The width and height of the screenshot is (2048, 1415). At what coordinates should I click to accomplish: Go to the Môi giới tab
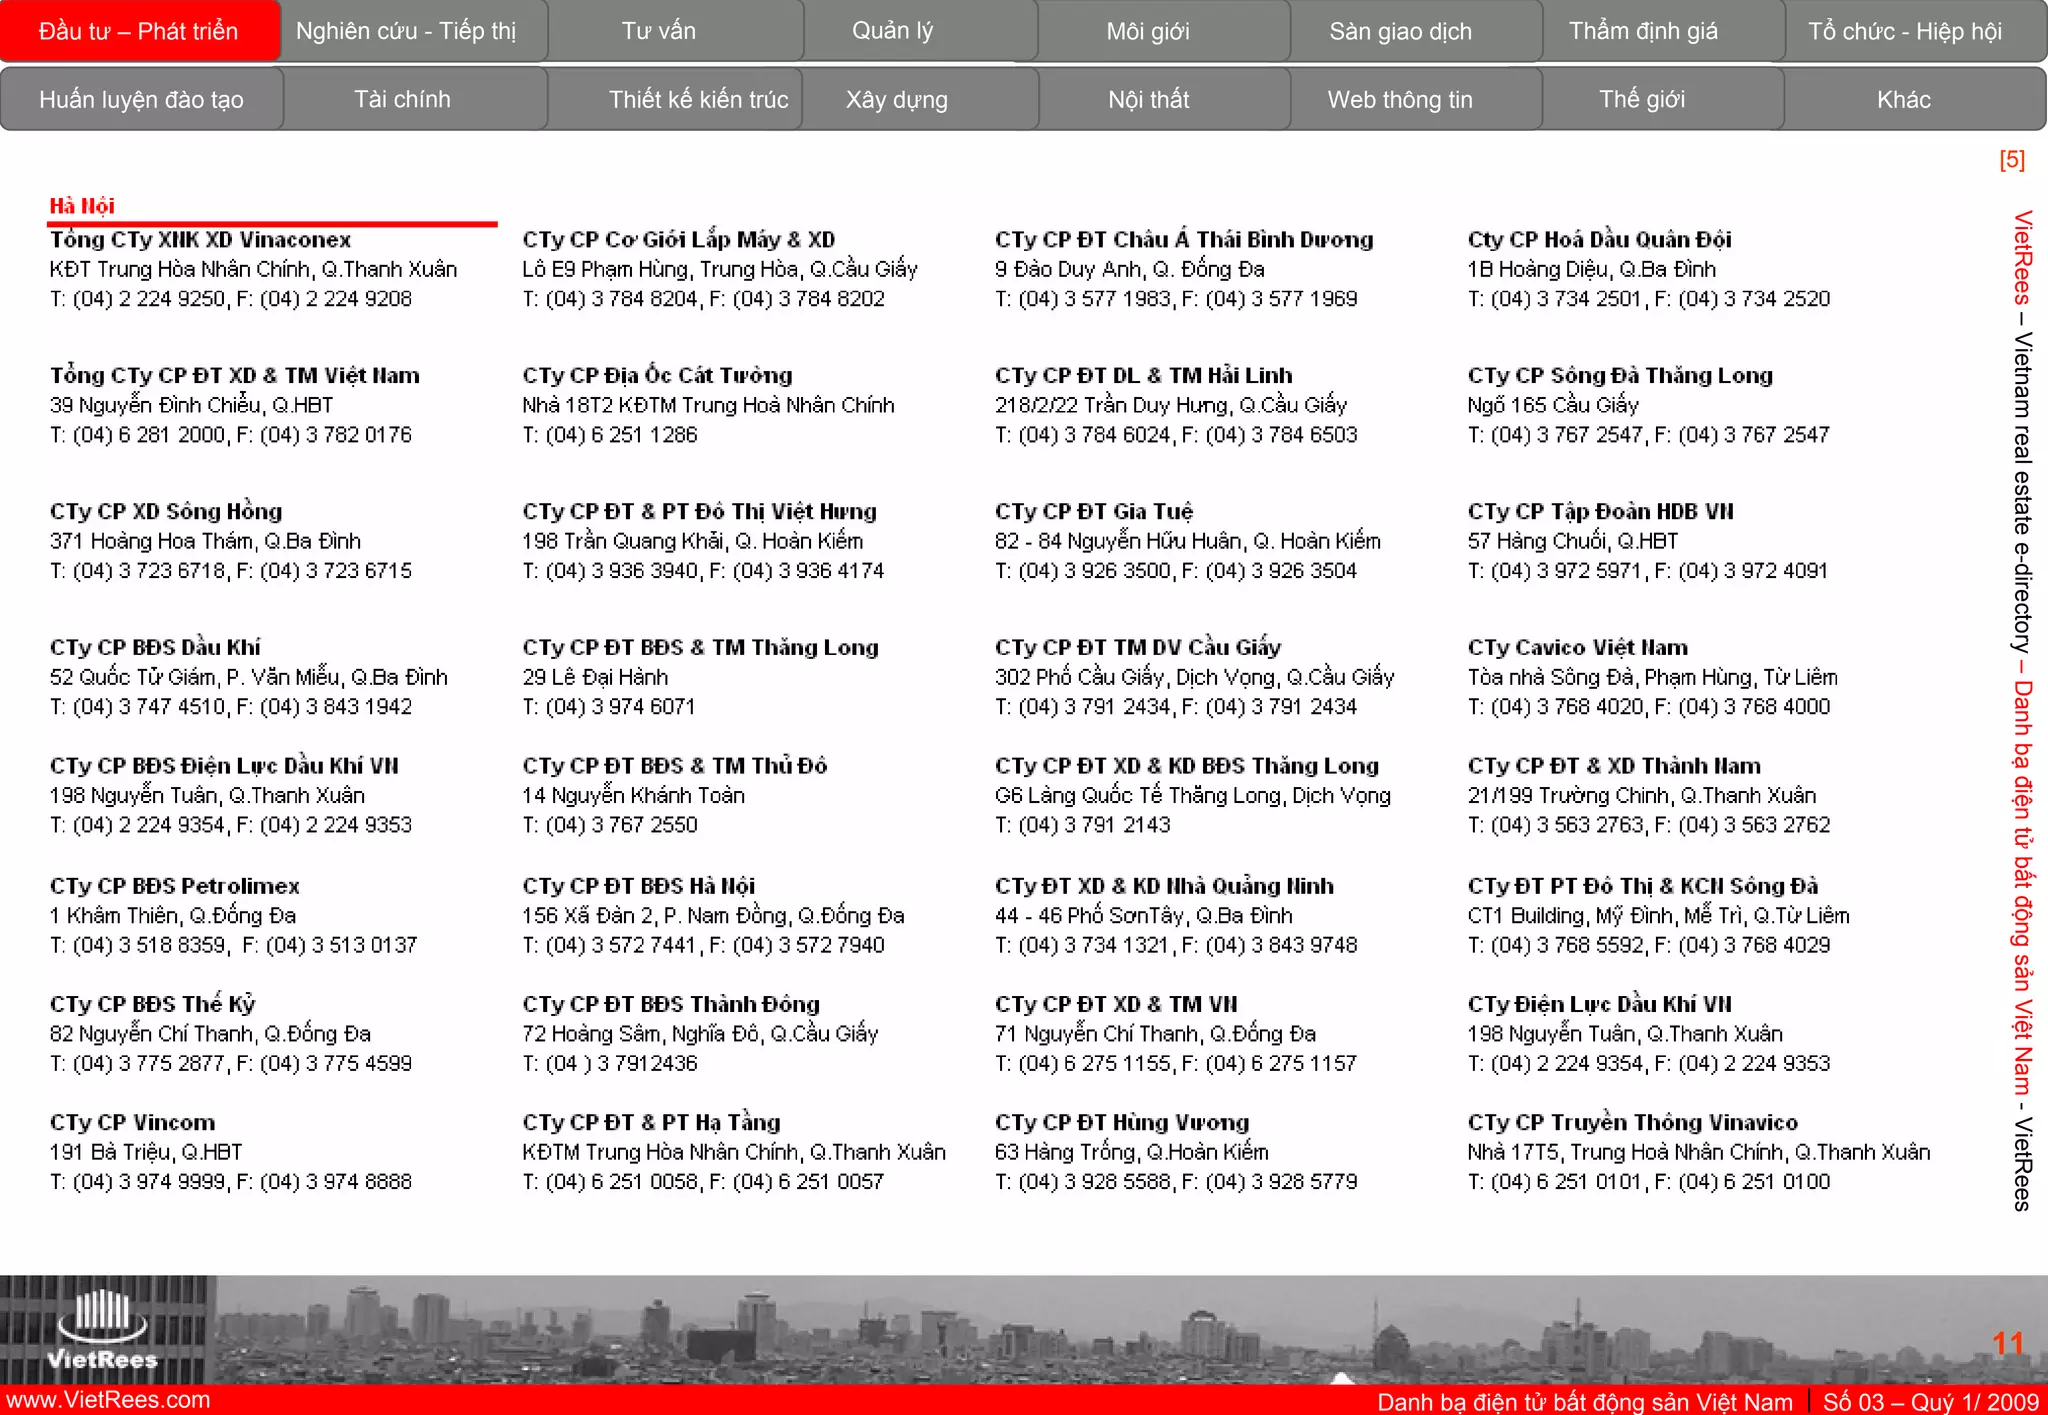tap(1163, 31)
